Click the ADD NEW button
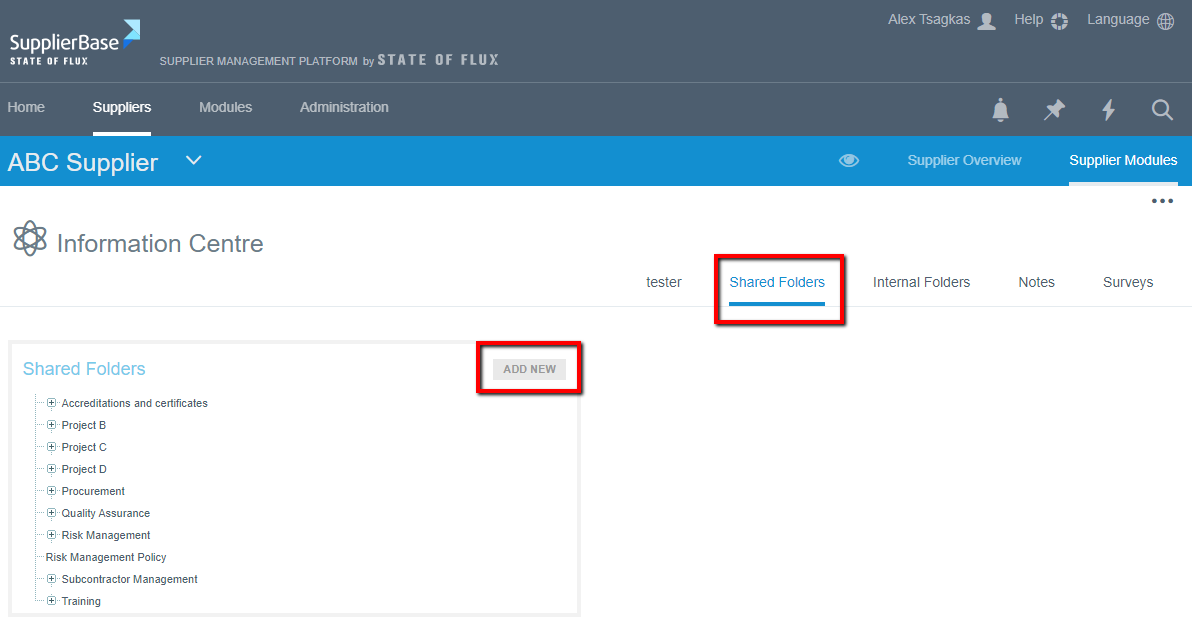 [529, 369]
